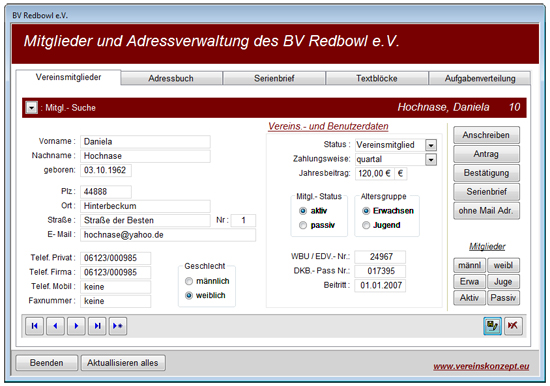The height and width of the screenshot is (386, 550).
Task: Go to the previous member record
Action: coord(55,326)
